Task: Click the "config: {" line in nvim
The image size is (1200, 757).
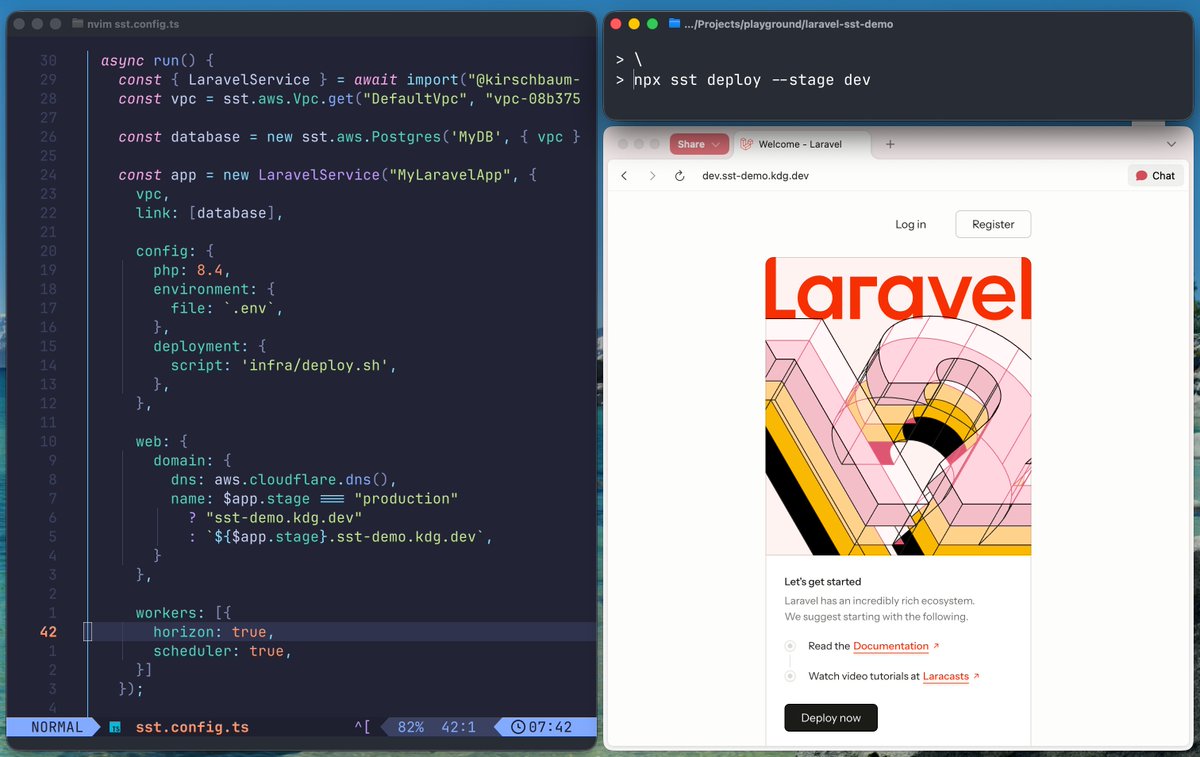Action: tap(174, 251)
